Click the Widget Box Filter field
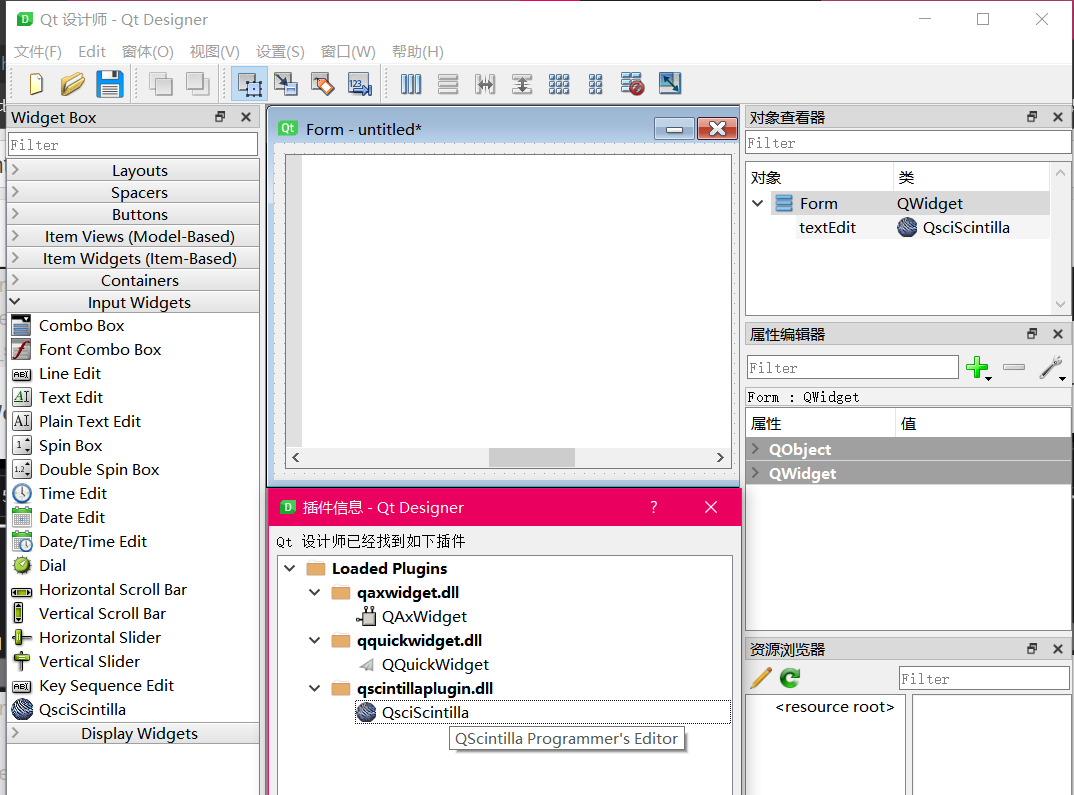 pos(133,144)
